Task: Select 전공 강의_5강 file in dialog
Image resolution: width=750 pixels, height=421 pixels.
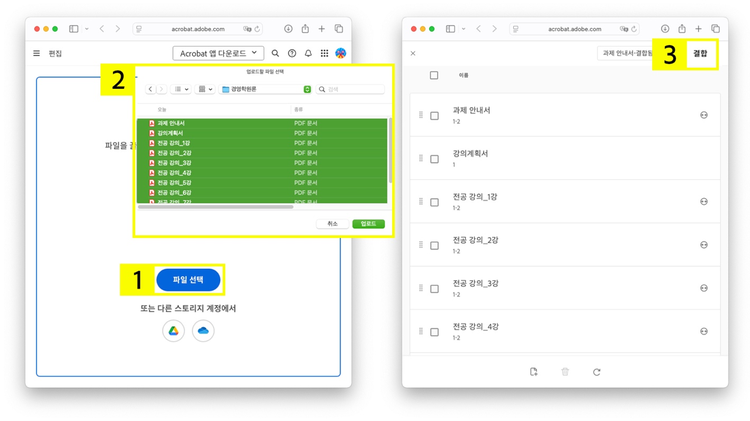Action: [x=262, y=183]
